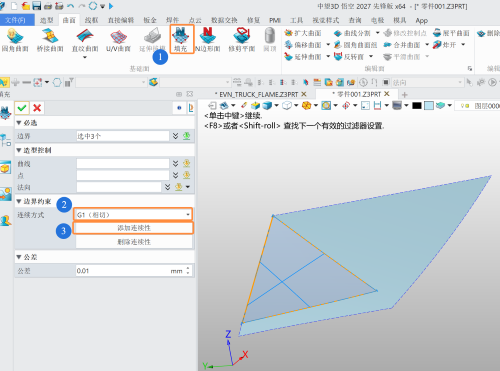This screenshot has width=500, height=371.
Task: Switch to the 直接编辑 ribbon tab
Action: [x=121, y=20]
